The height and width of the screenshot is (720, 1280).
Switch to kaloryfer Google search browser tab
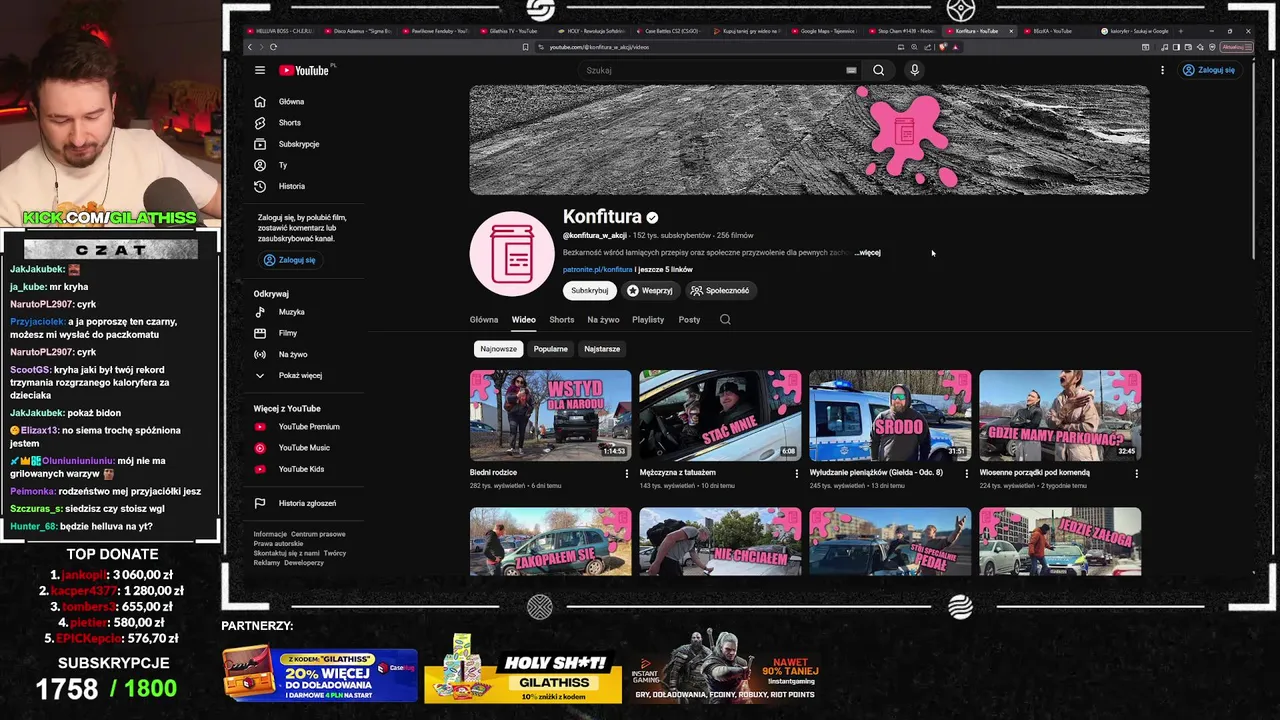click(x=1135, y=31)
